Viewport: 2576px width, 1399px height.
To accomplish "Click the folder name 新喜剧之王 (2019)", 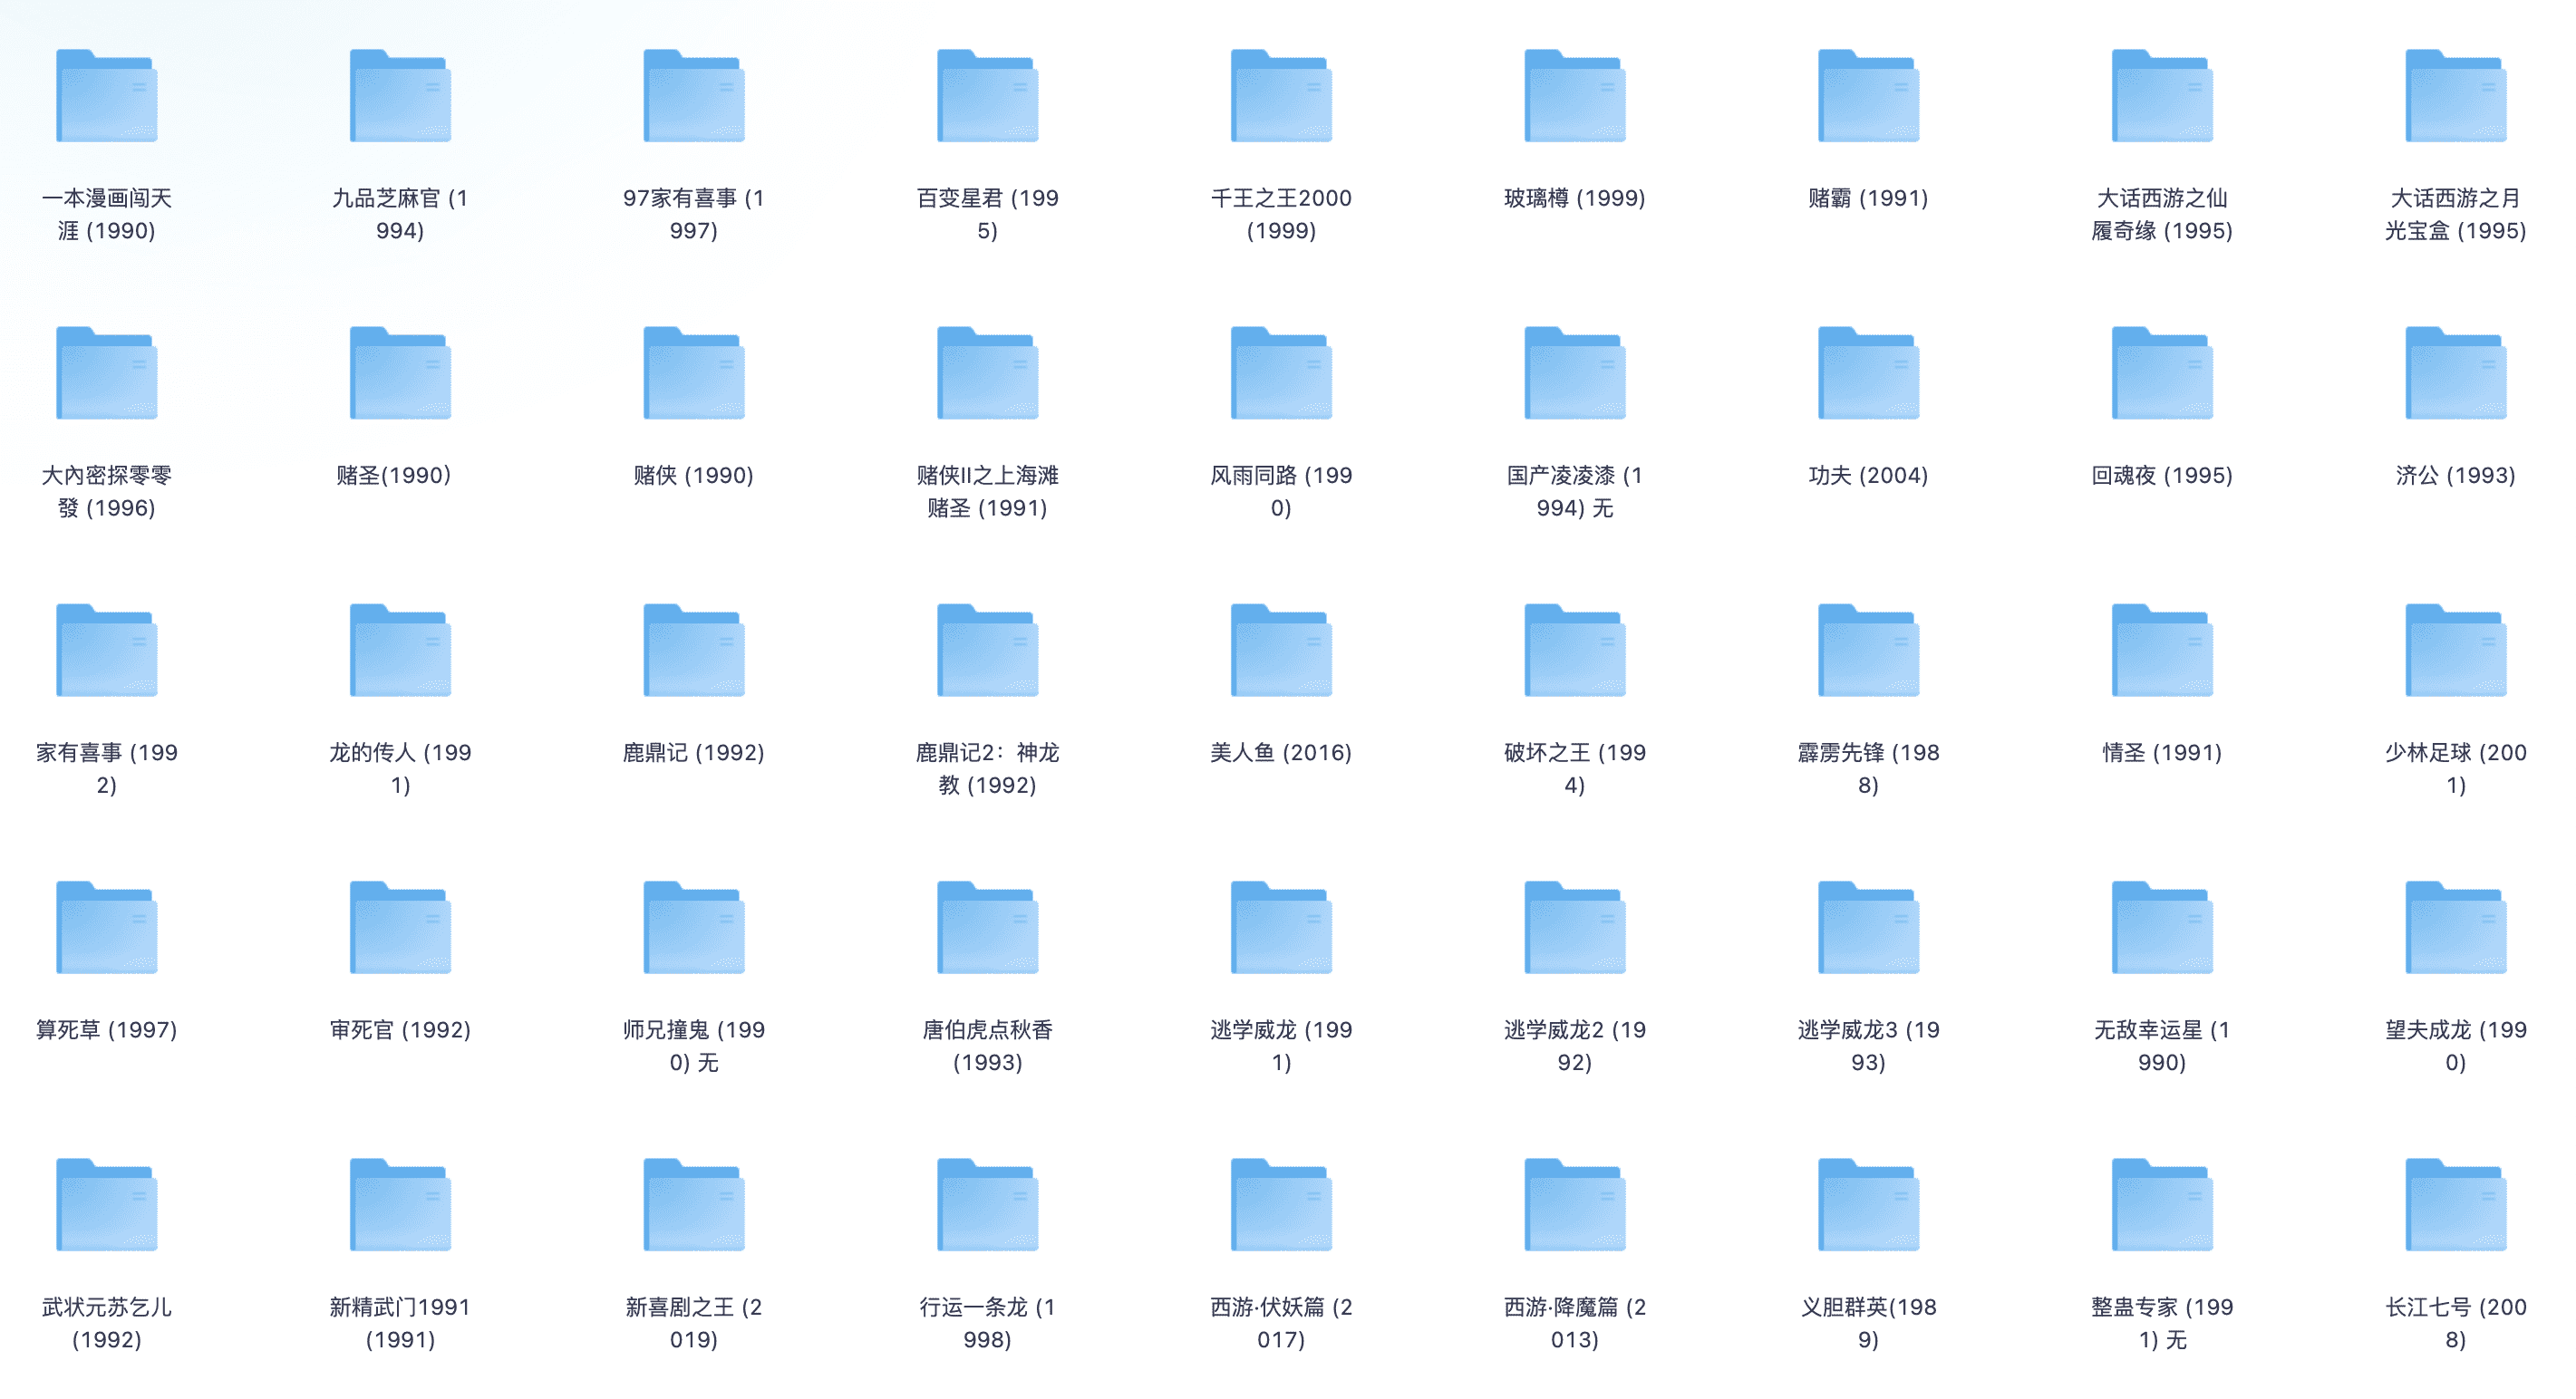I will click(x=694, y=1323).
